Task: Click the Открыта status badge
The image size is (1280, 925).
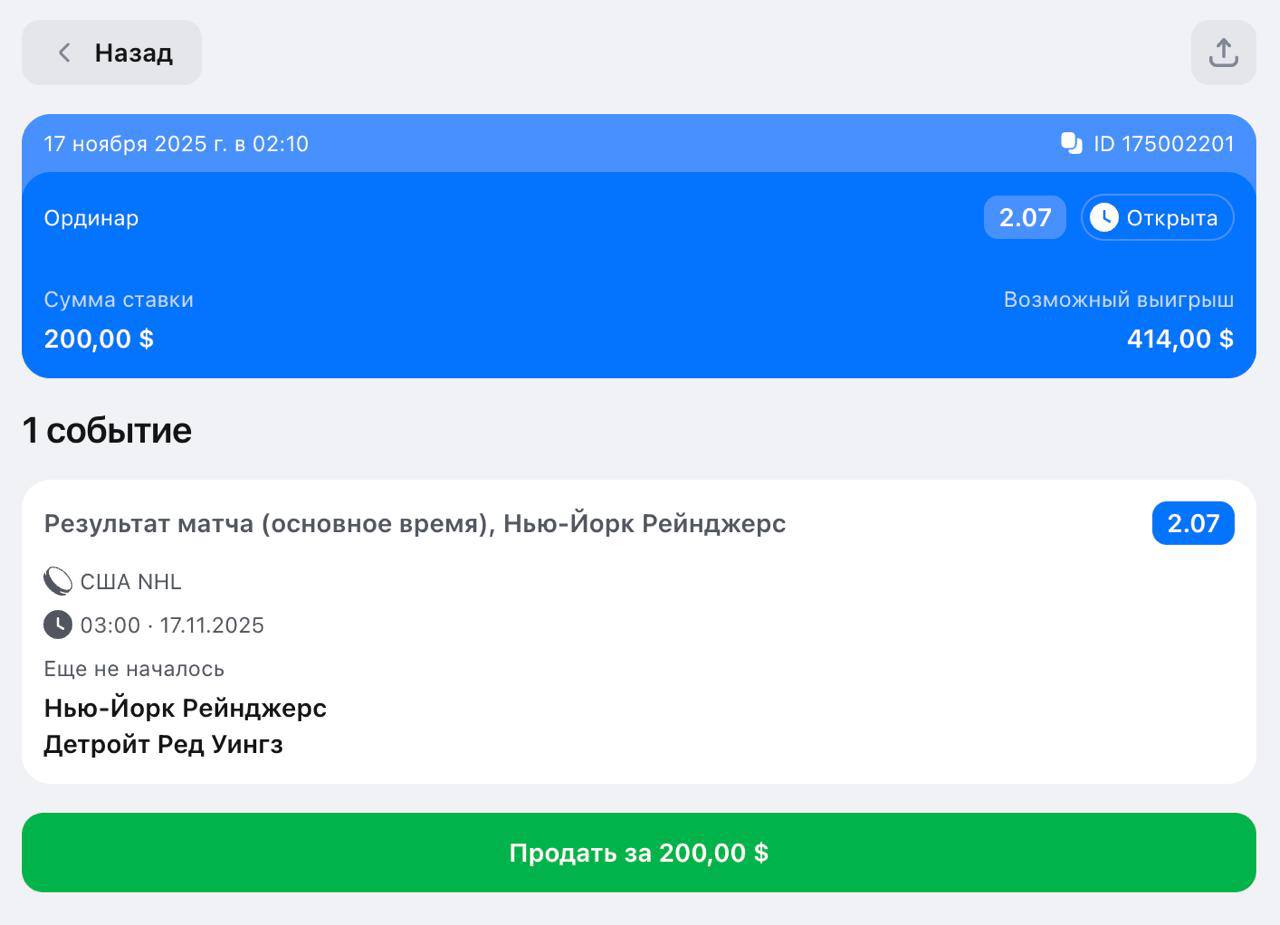Action: [x=1157, y=218]
